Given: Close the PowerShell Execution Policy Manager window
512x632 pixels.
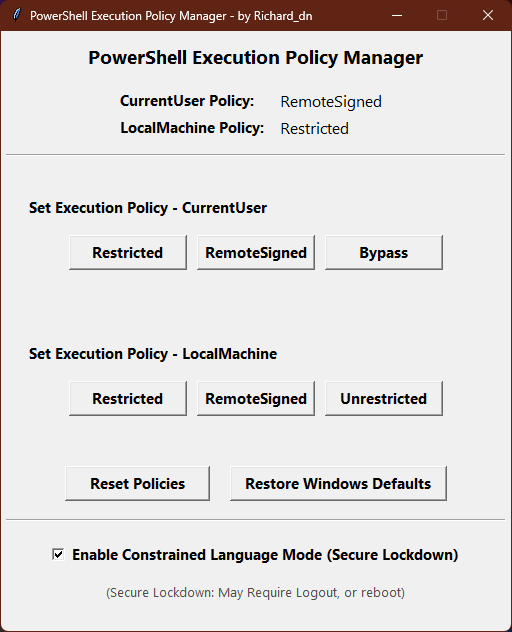Looking at the screenshot, I should pyautogui.click(x=488, y=15).
